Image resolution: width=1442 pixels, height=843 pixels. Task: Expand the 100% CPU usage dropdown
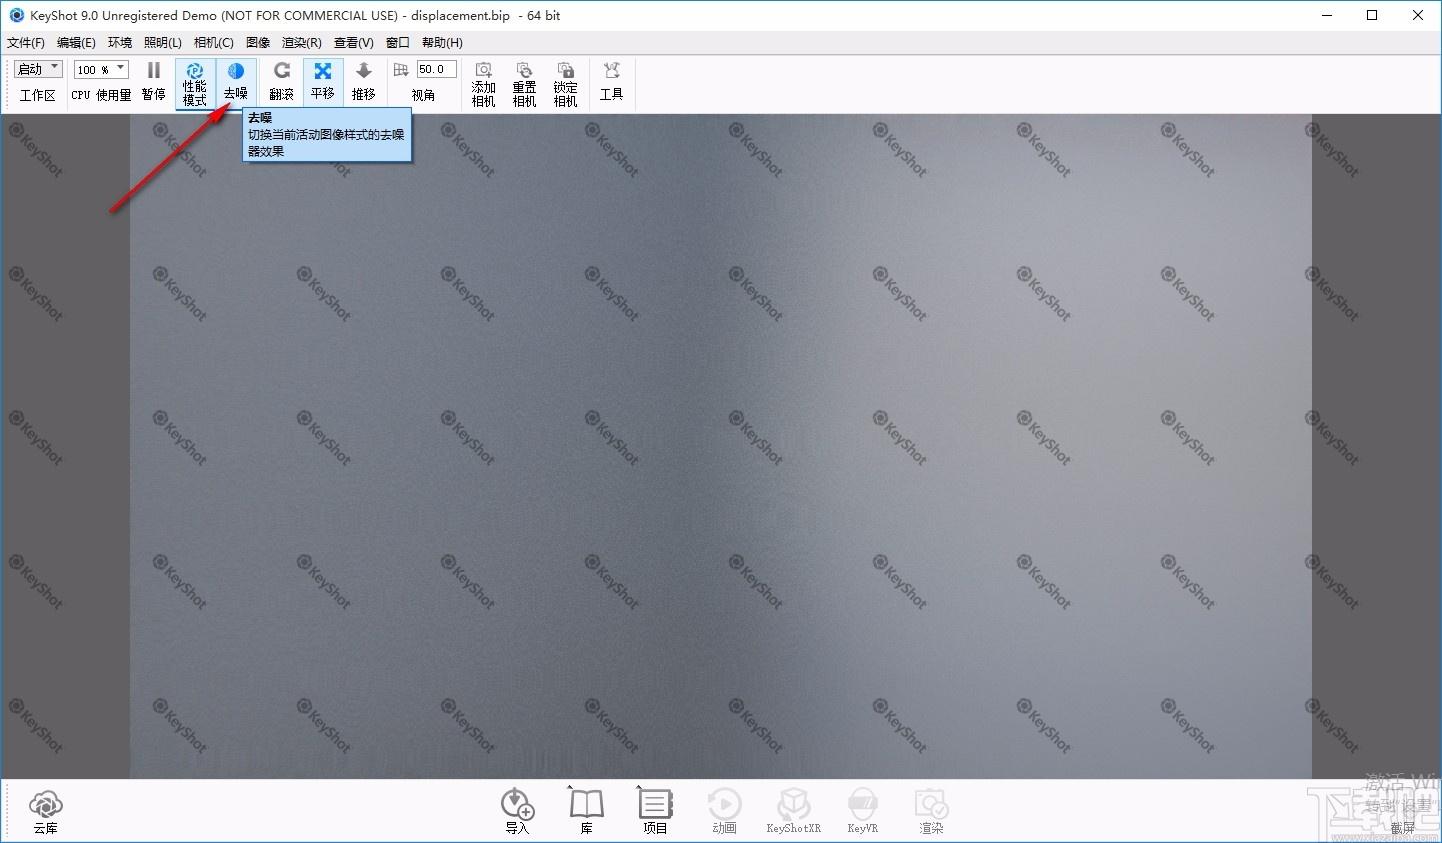tap(101, 69)
